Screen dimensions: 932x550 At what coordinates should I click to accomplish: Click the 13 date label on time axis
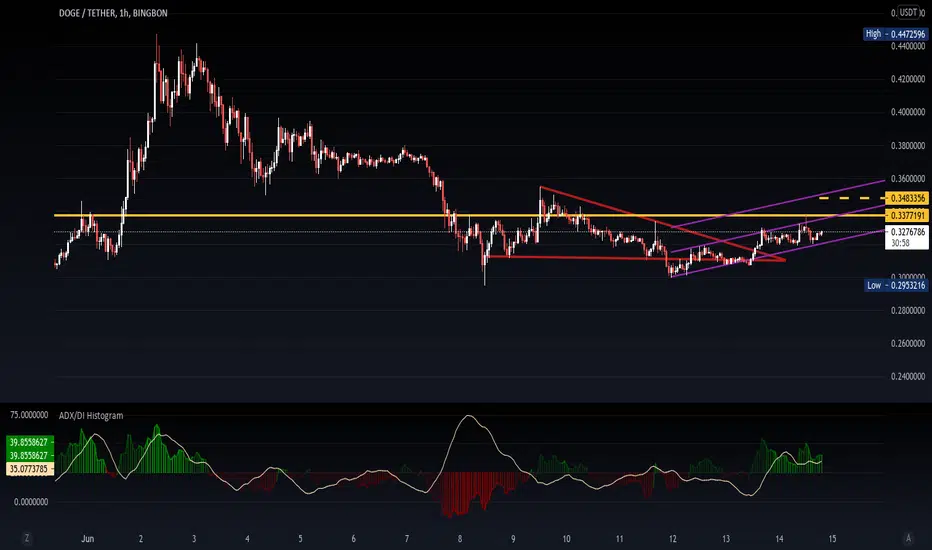(726, 539)
